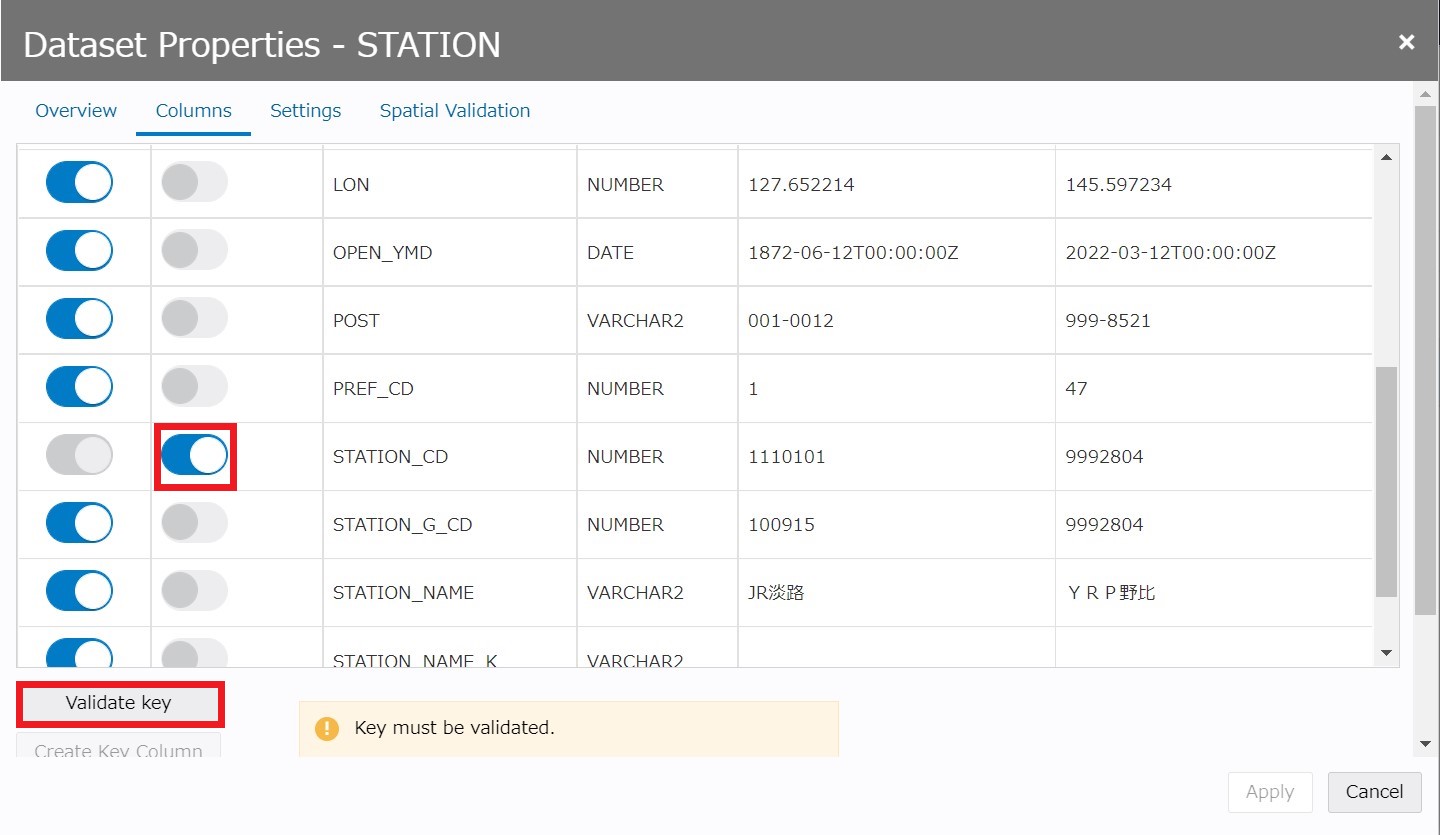1440x835 pixels.
Task: Click the table's vertical scrollbar thumb
Action: (1386, 480)
